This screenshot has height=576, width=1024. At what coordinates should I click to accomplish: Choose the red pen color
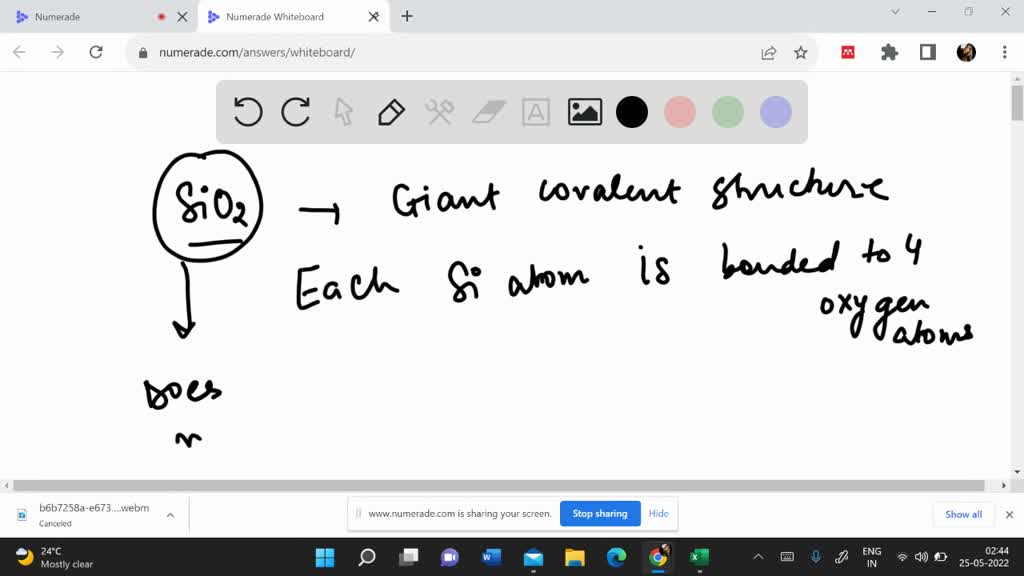(x=680, y=112)
